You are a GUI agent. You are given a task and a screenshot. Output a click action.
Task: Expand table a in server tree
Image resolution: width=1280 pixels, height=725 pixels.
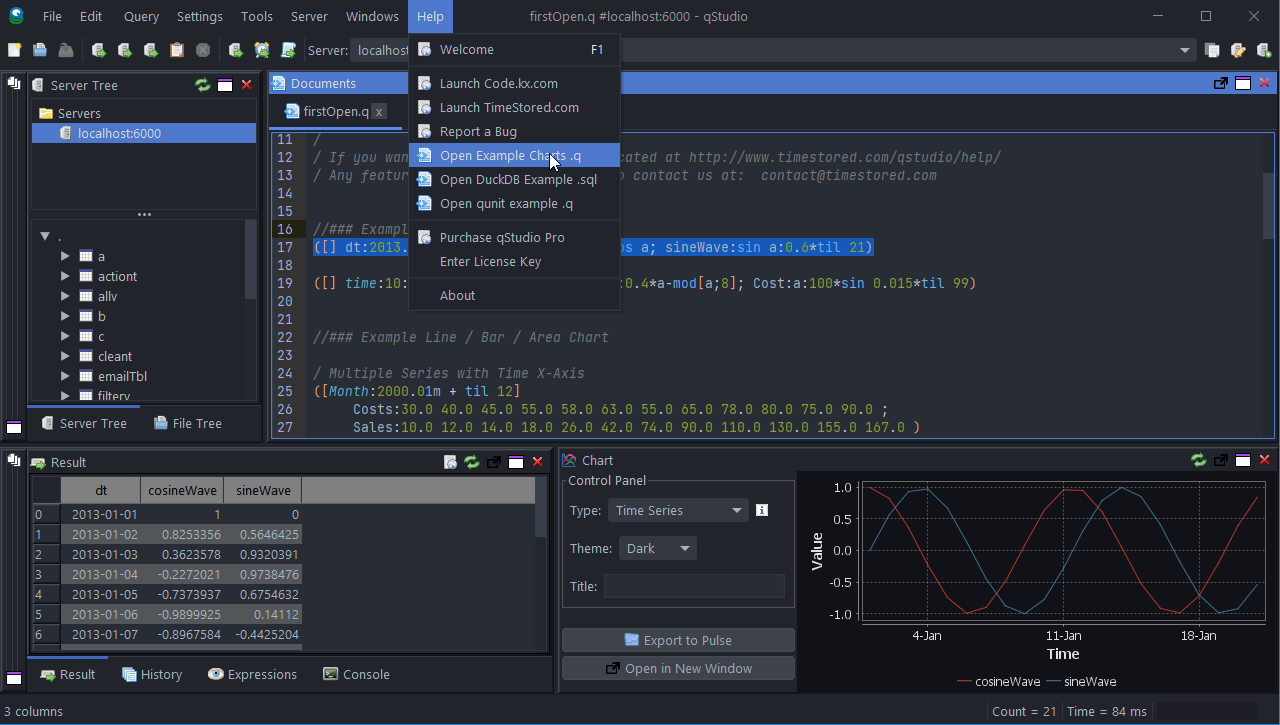coord(65,256)
